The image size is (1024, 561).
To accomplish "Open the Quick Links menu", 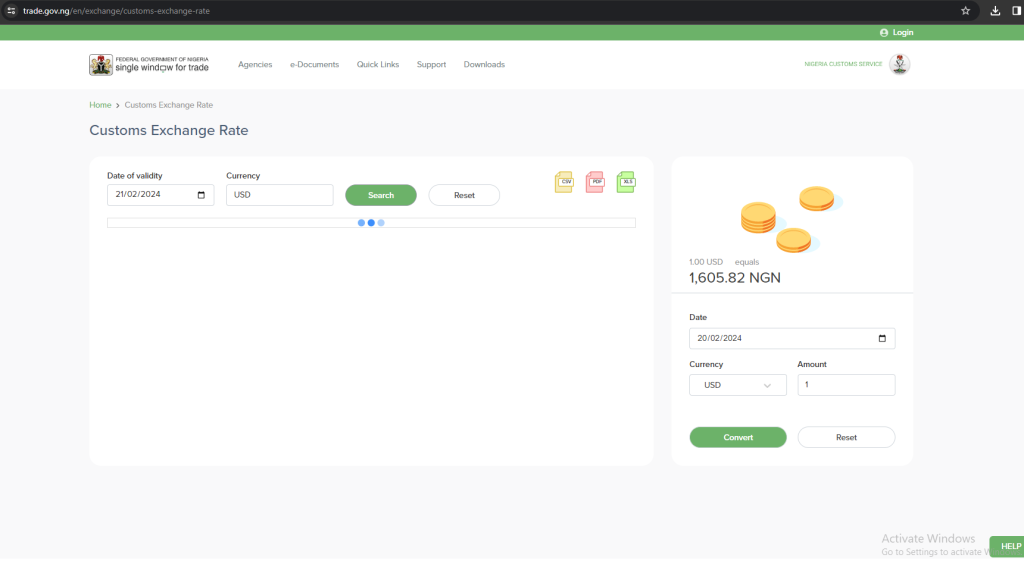I will [378, 65].
